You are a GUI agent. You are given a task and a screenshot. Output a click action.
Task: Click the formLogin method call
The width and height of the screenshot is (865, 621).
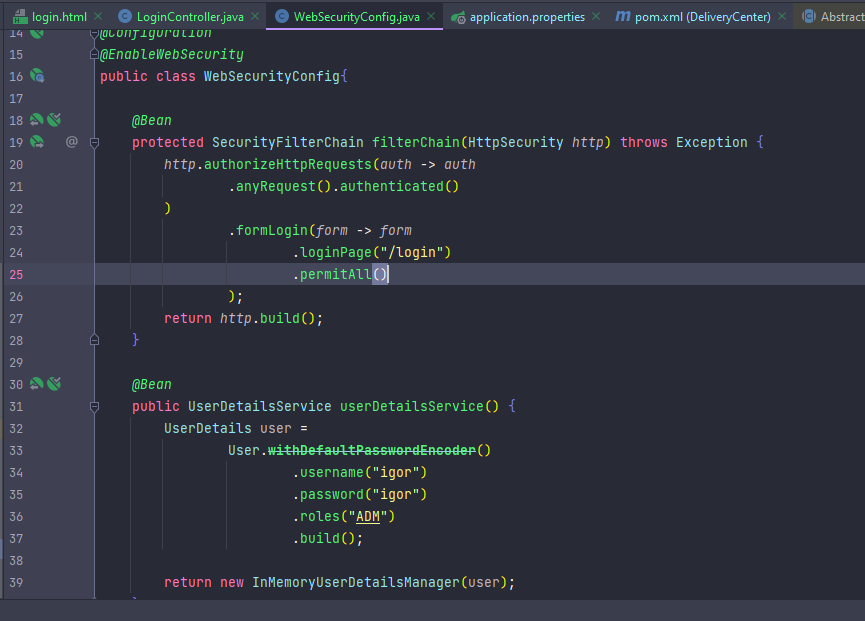[271, 230]
